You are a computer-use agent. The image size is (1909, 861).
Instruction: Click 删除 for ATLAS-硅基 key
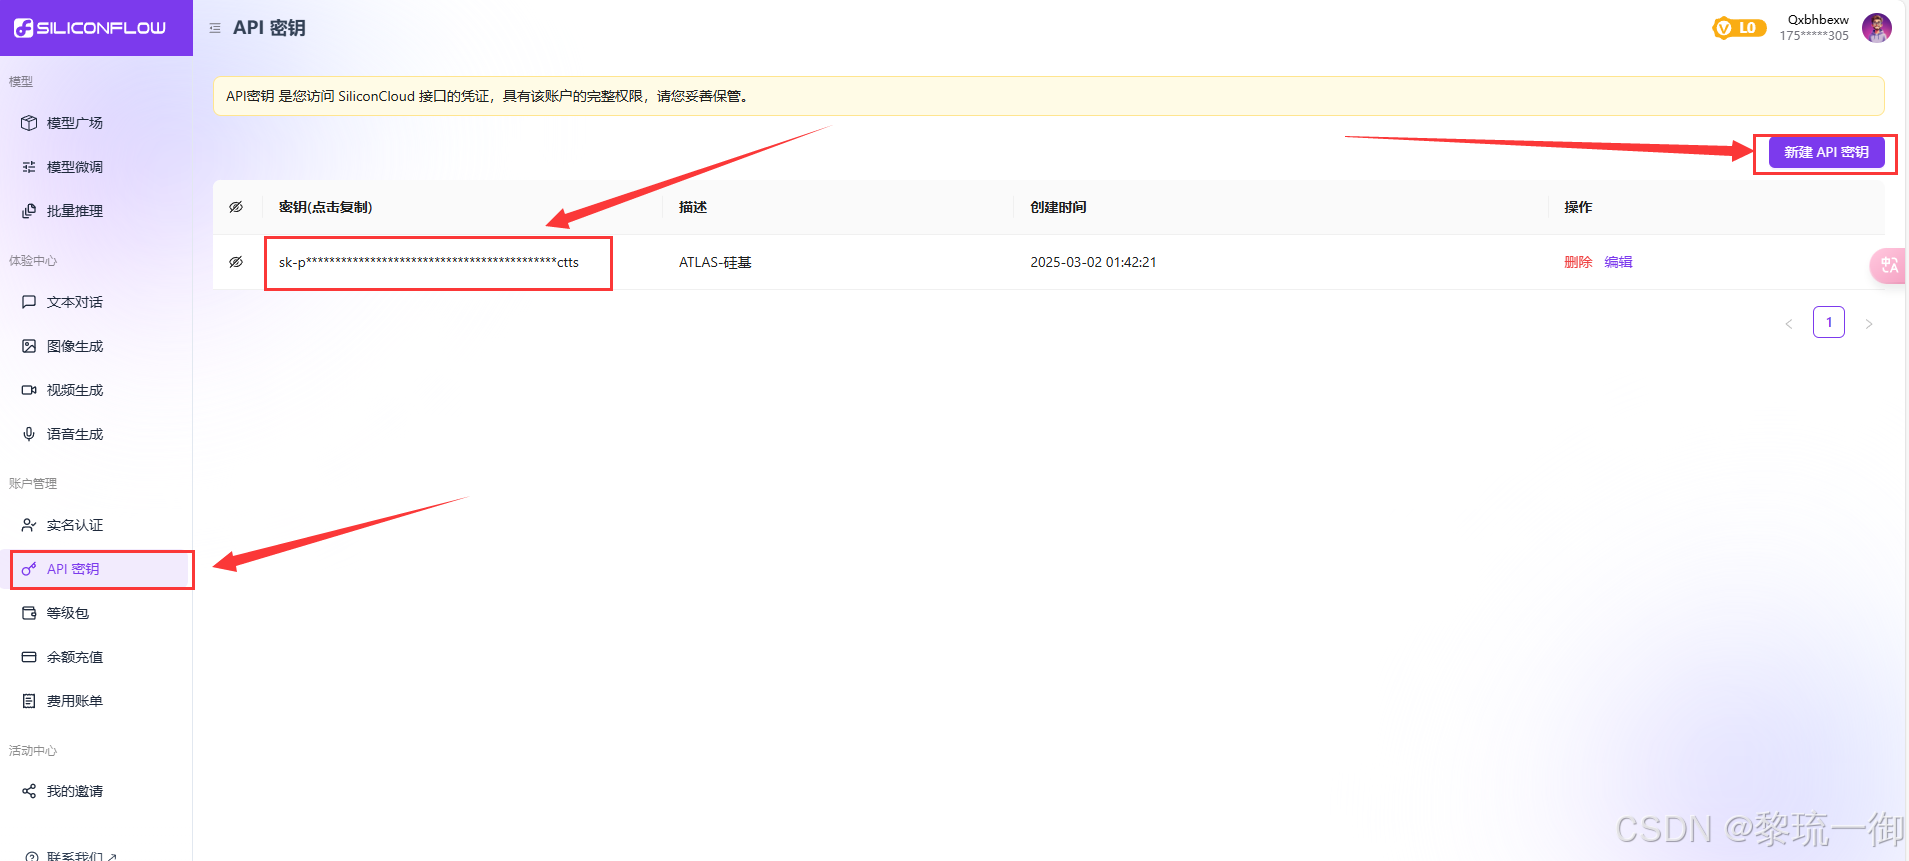tap(1578, 262)
